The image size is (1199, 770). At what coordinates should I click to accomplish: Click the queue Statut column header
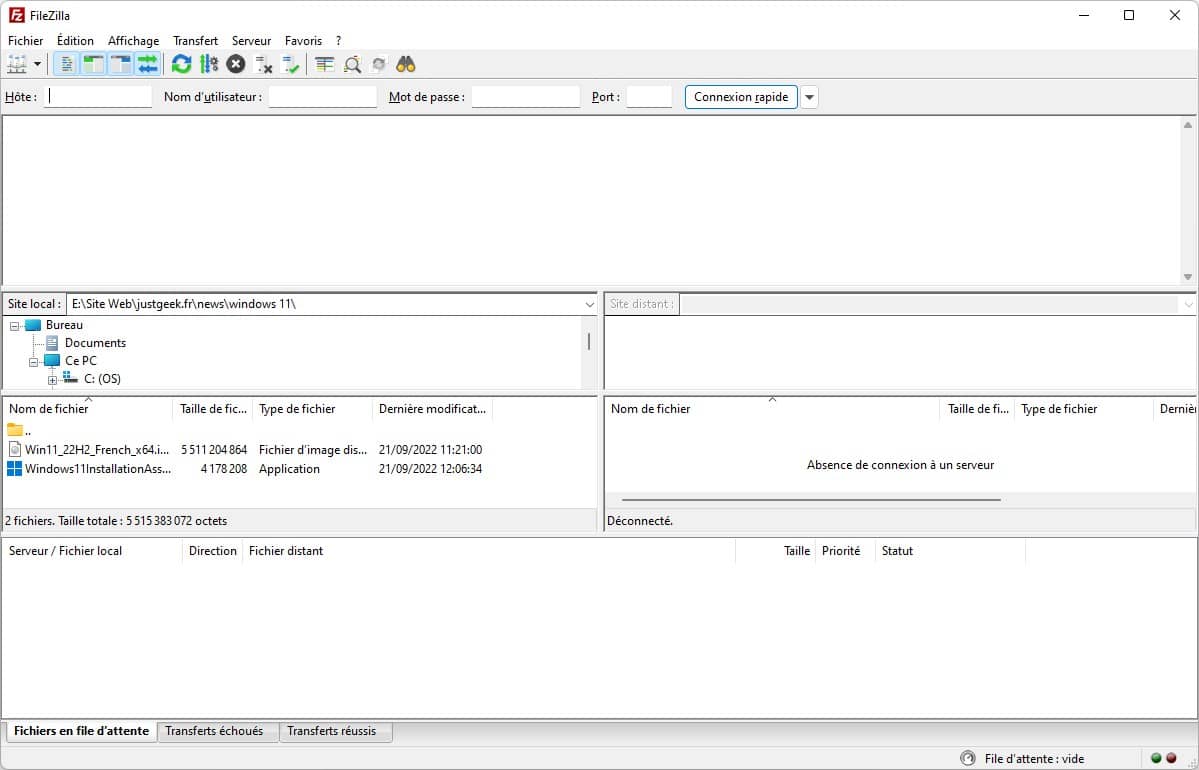coord(950,551)
